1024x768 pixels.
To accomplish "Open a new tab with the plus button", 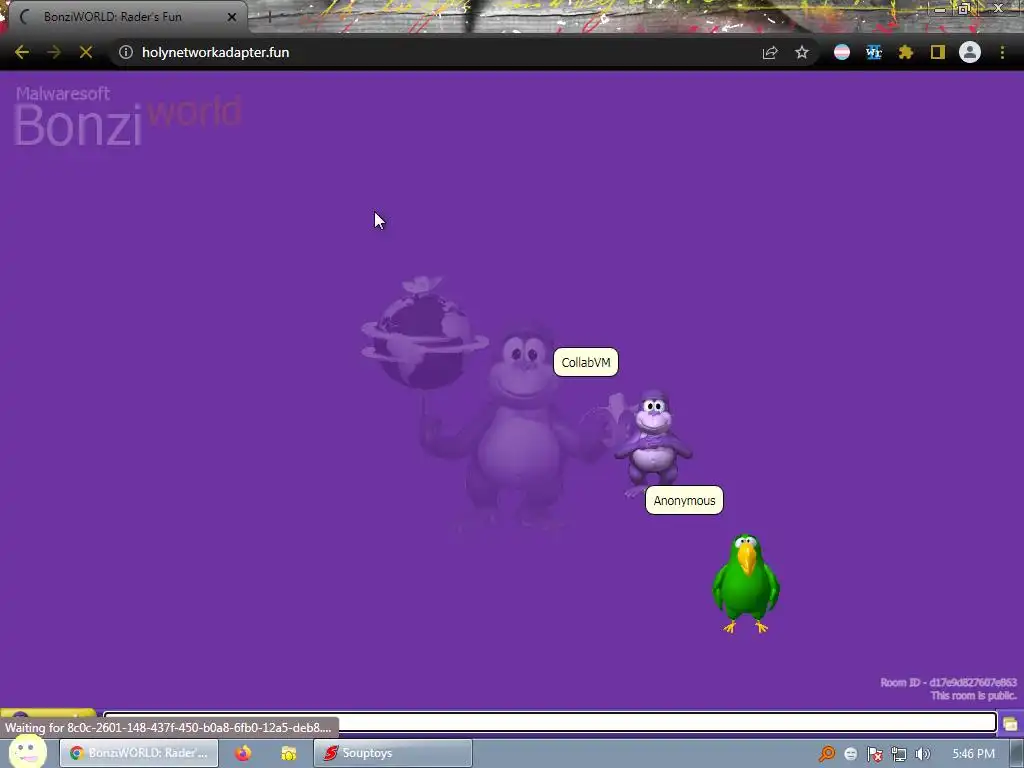I will click(x=269, y=17).
